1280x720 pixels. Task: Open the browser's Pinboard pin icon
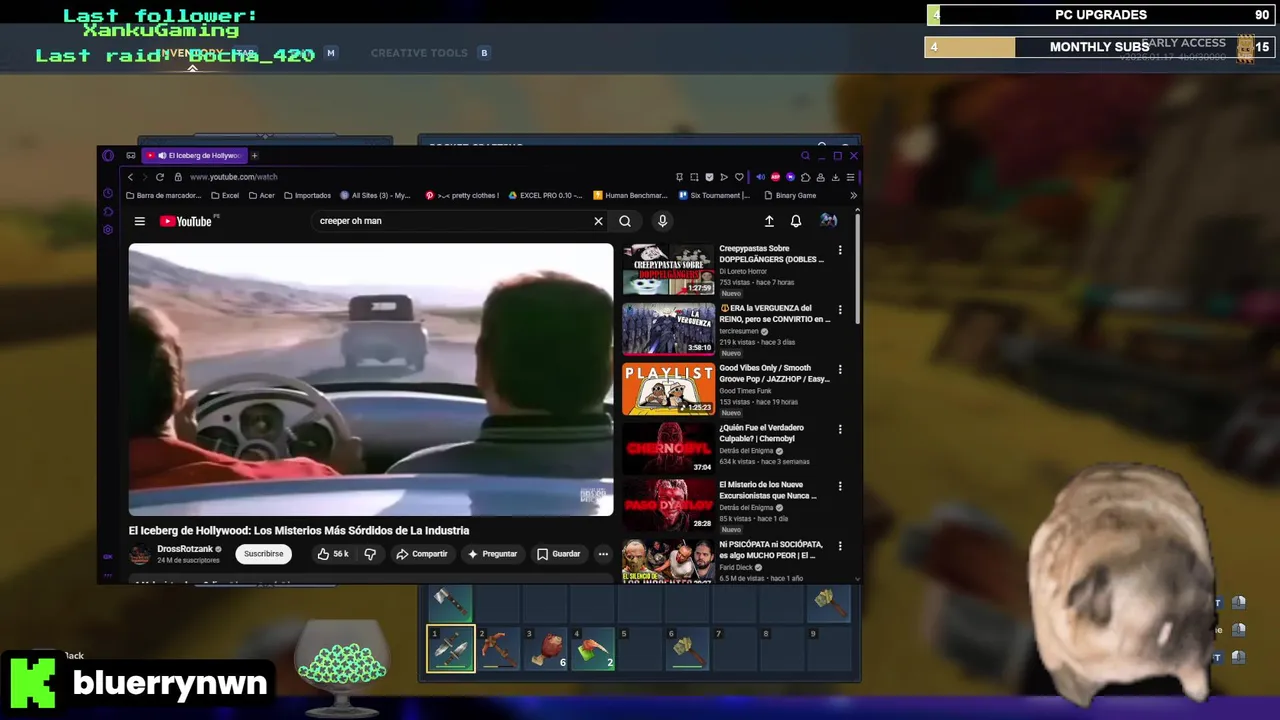679,177
